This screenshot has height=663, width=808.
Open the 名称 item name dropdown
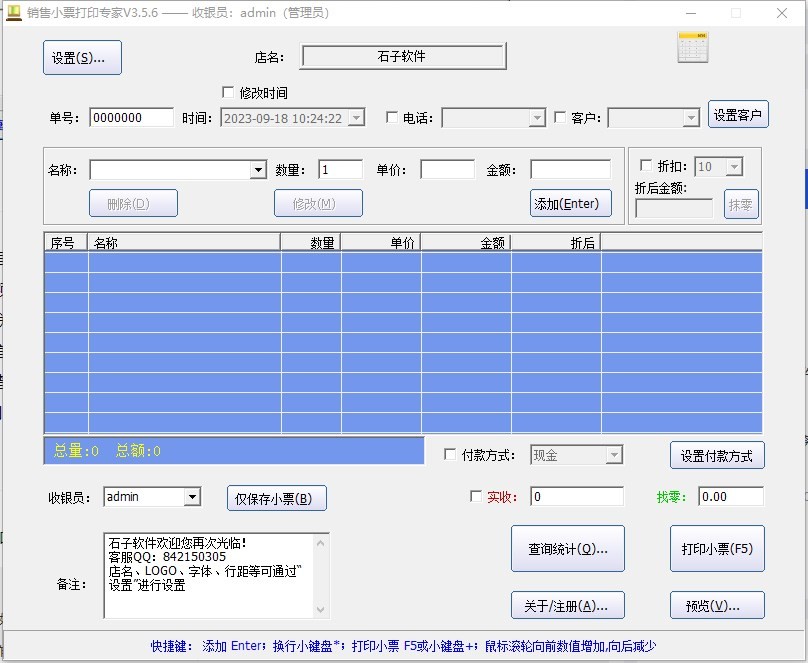pyautogui.click(x=261, y=168)
